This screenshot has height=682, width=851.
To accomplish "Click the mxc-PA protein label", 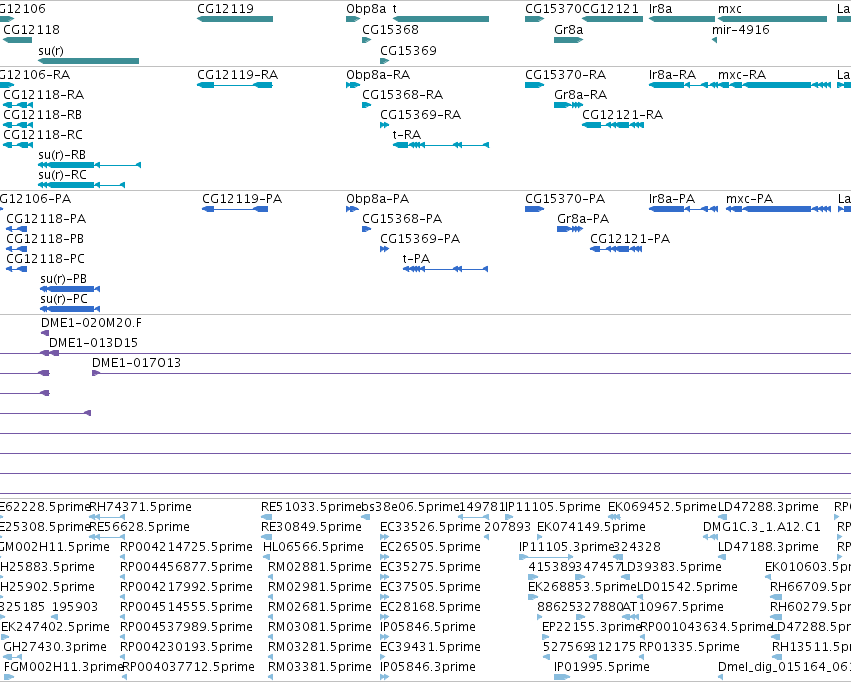I will coord(750,199).
